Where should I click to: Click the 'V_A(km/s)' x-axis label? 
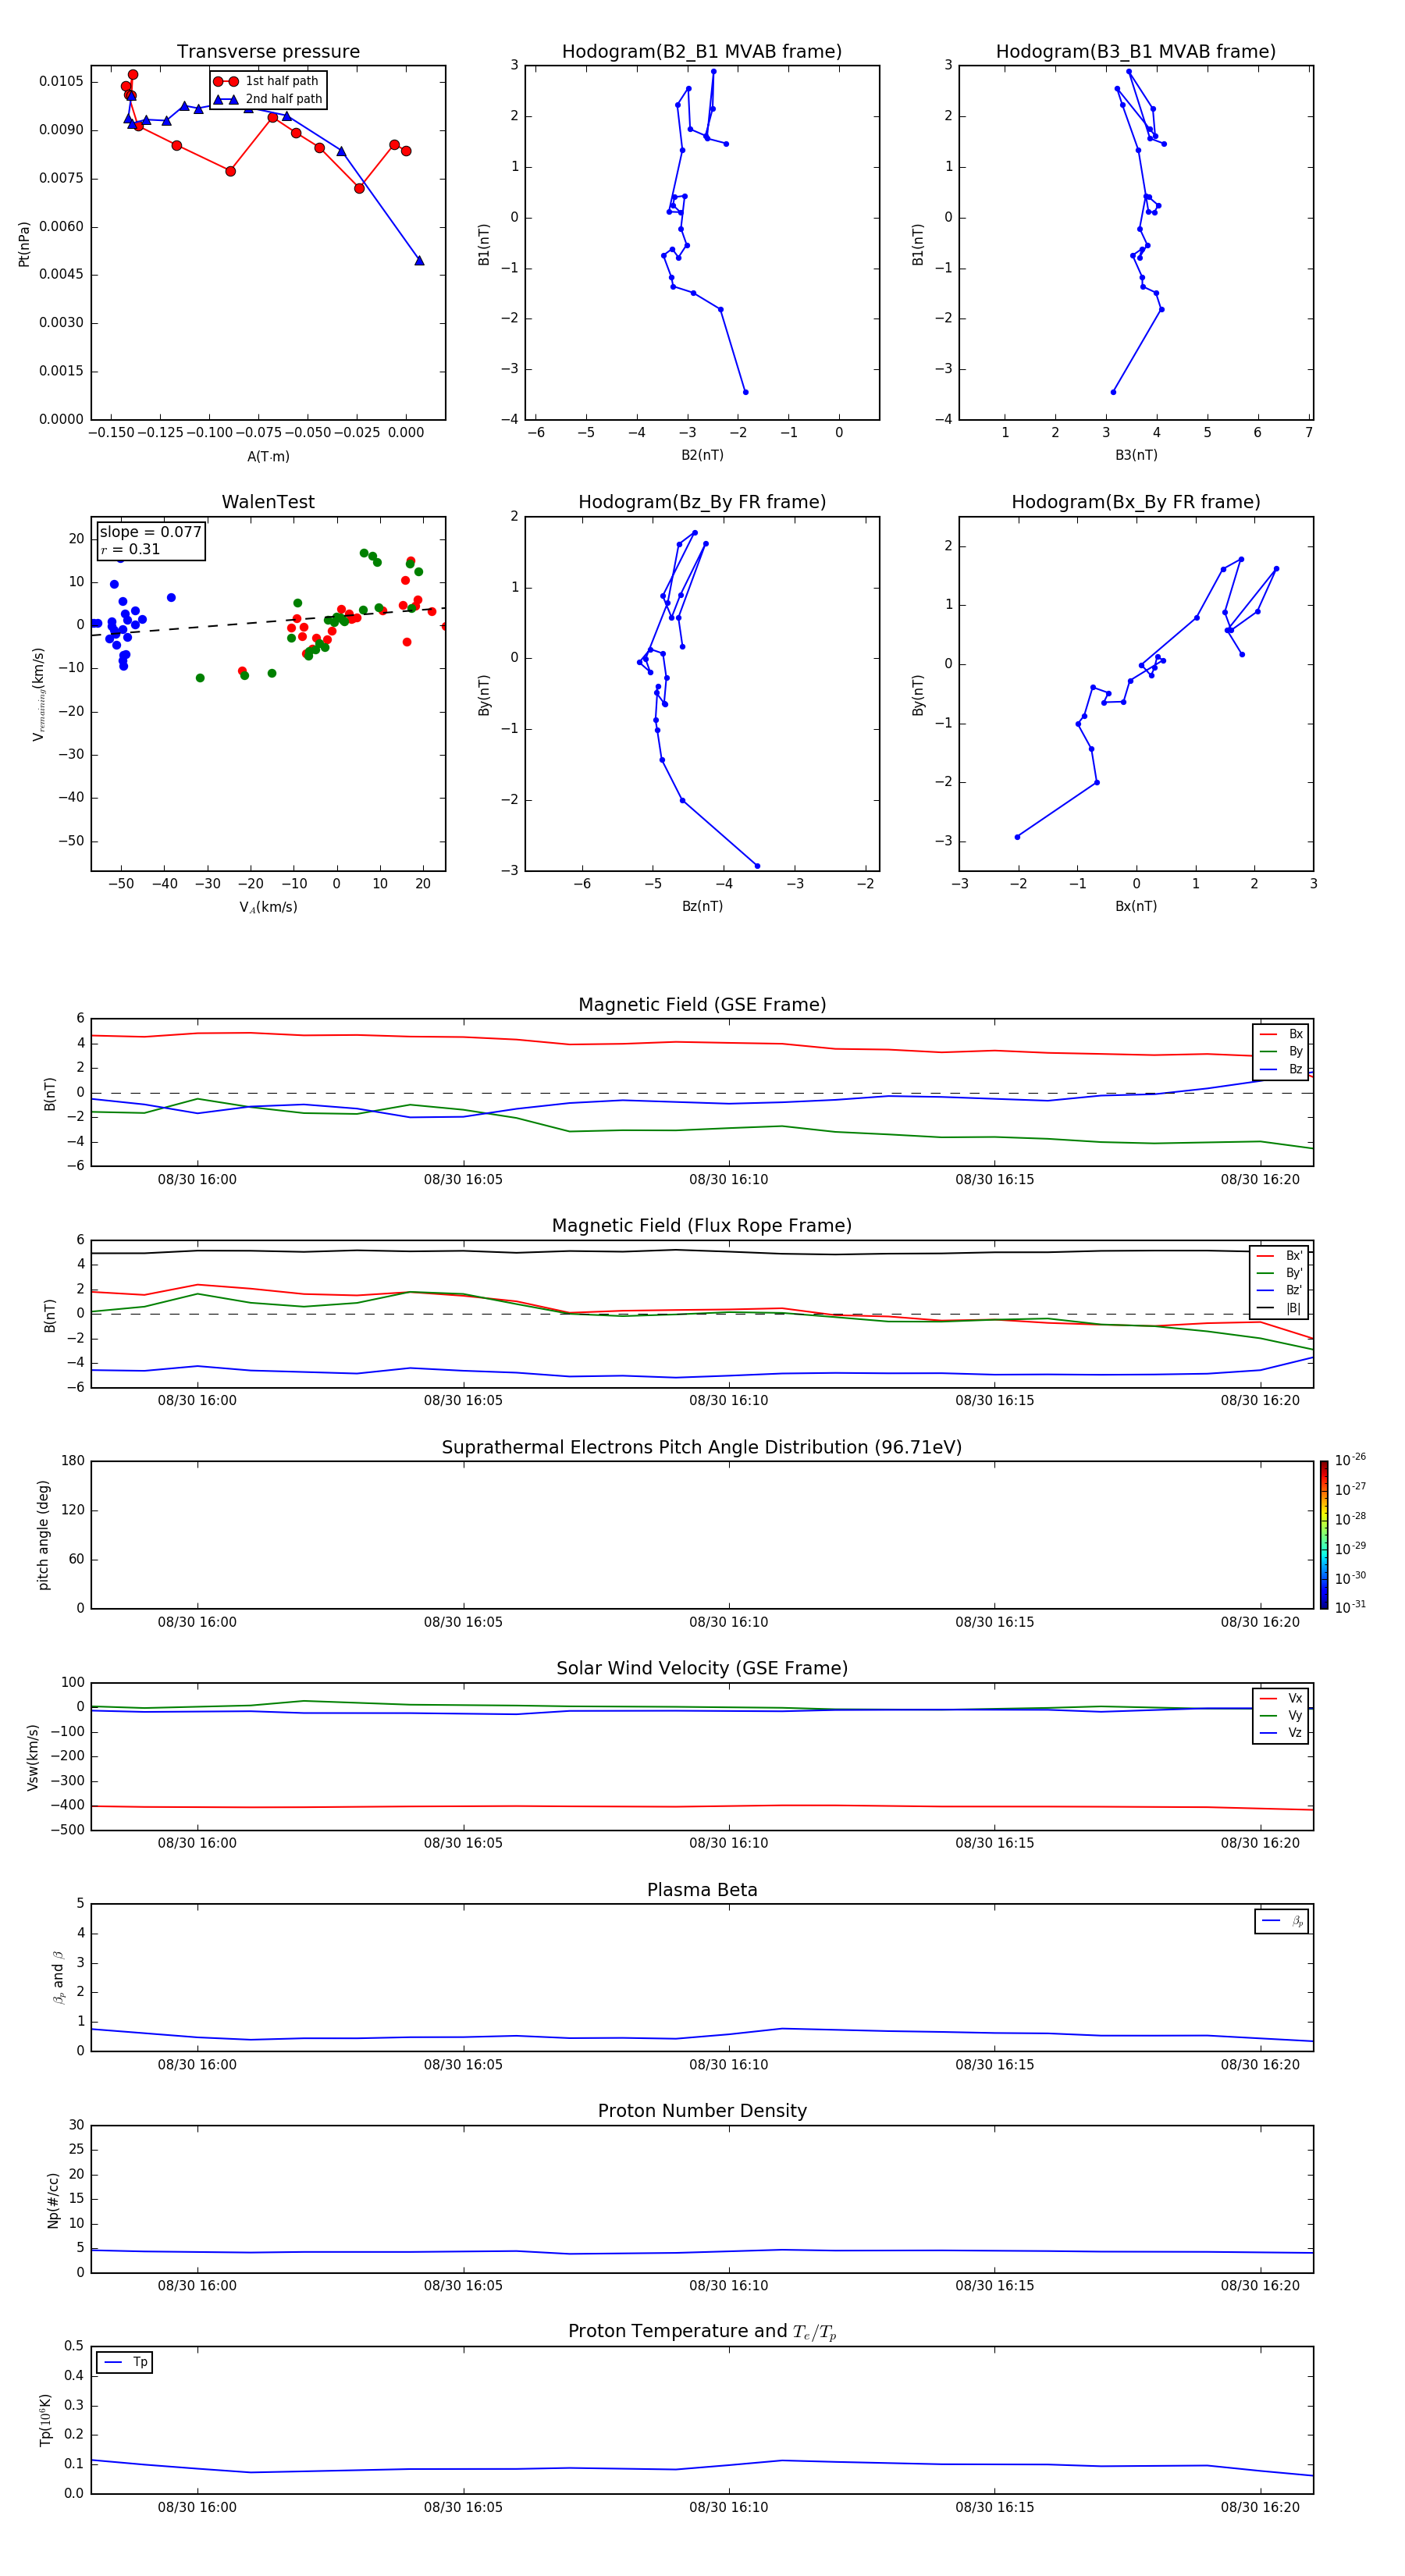(x=268, y=907)
